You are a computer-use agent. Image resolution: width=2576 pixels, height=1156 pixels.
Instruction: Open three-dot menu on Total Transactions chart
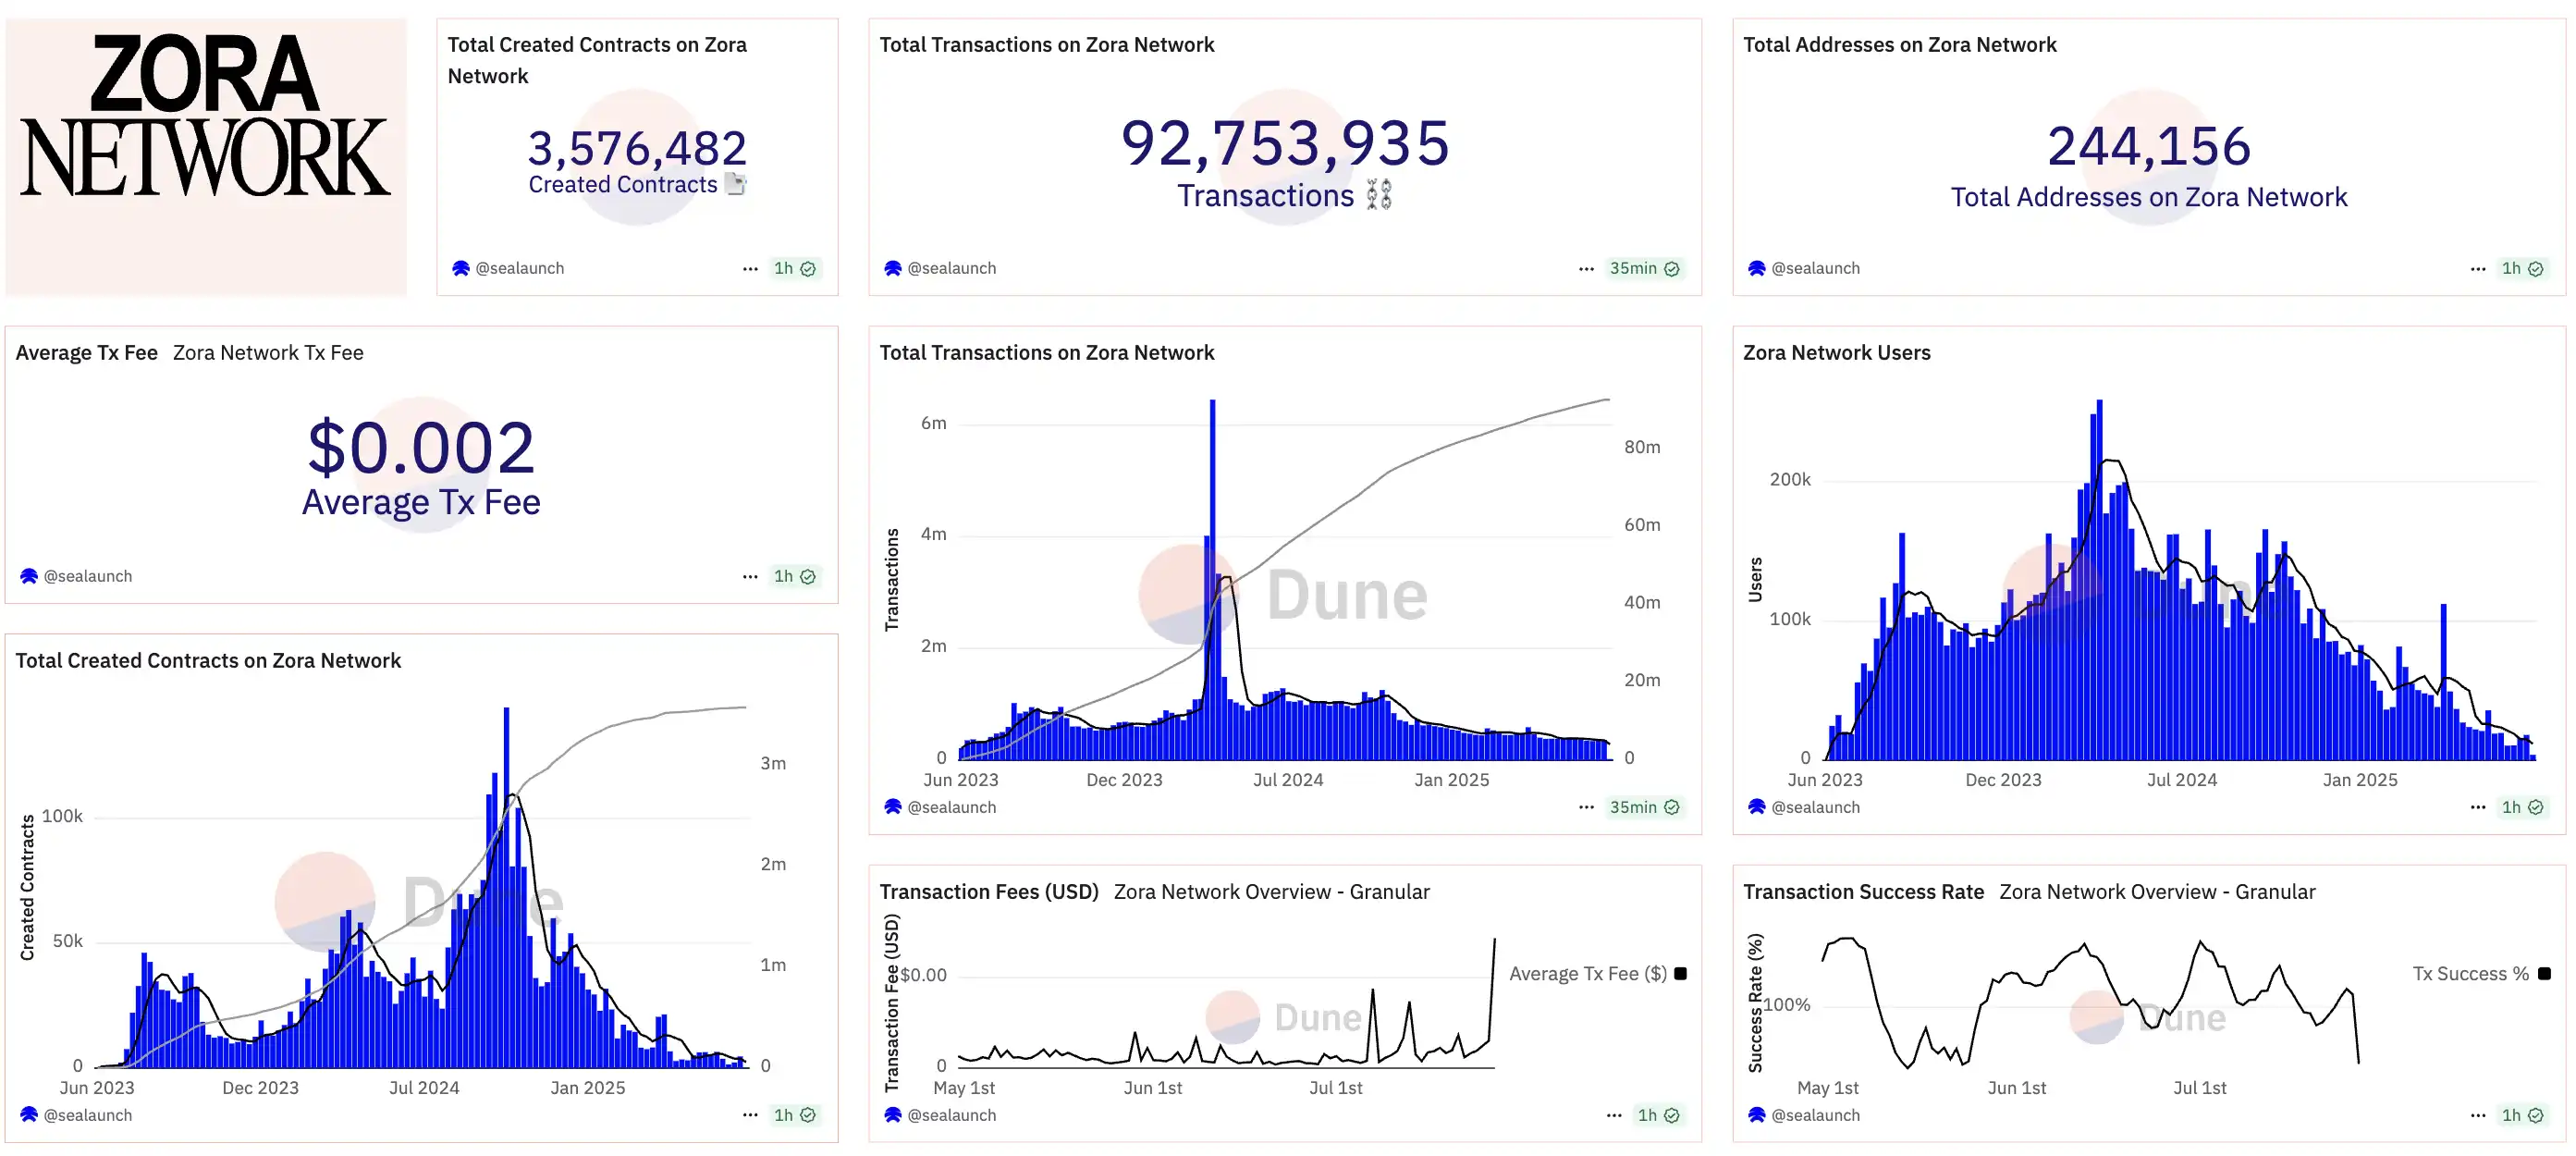point(1586,807)
